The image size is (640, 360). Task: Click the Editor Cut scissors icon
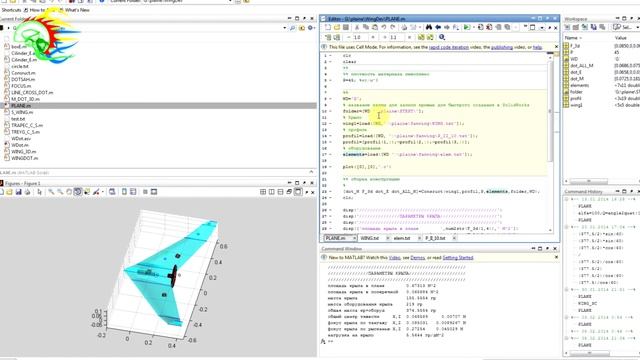tap(357, 27)
